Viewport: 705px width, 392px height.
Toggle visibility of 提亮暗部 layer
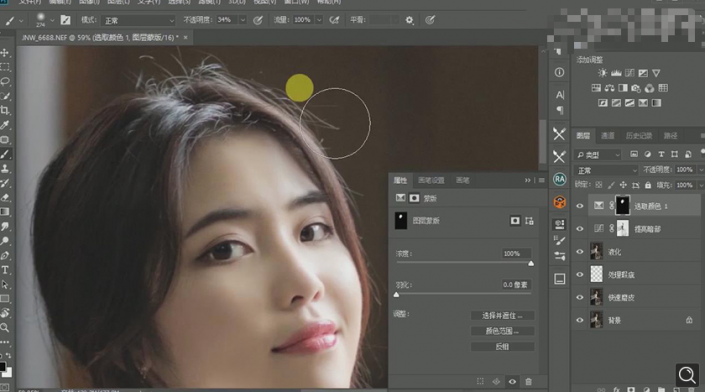(x=580, y=229)
